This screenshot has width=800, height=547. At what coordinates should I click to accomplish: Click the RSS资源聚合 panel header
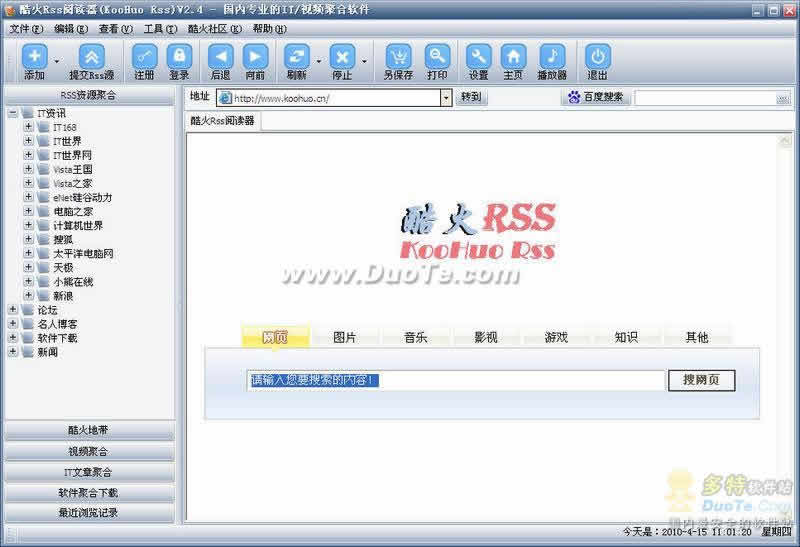[x=89, y=95]
